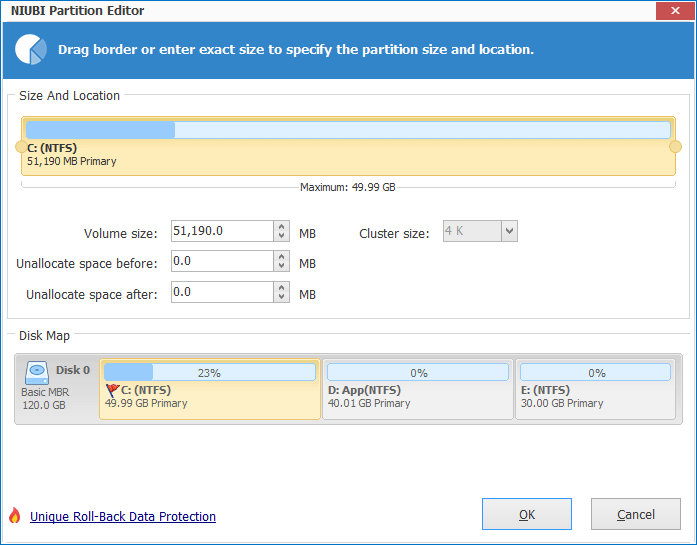Click right border handle of C: partition bar
The width and height of the screenshot is (697, 545).
click(x=675, y=147)
